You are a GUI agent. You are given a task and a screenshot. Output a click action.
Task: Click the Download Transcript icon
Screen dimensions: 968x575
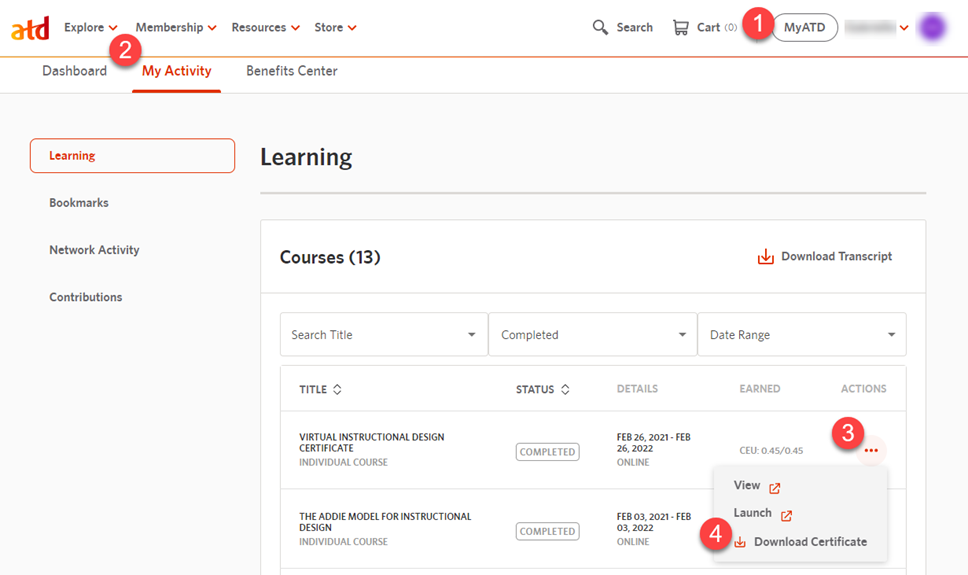766,257
